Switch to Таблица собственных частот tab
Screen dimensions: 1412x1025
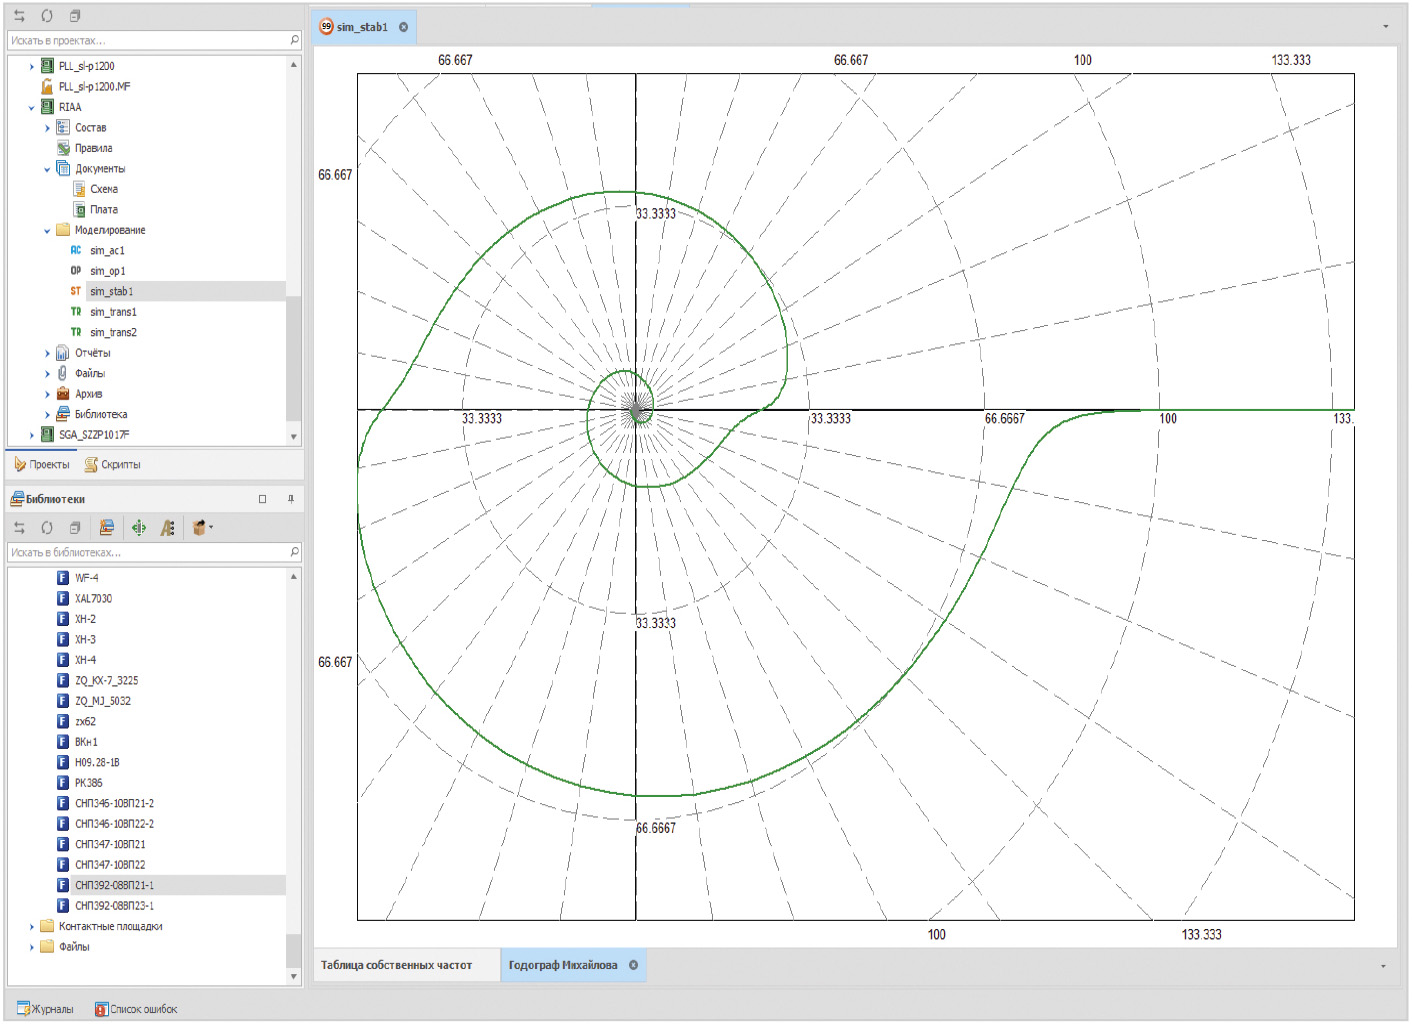click(x=396, y=966)
